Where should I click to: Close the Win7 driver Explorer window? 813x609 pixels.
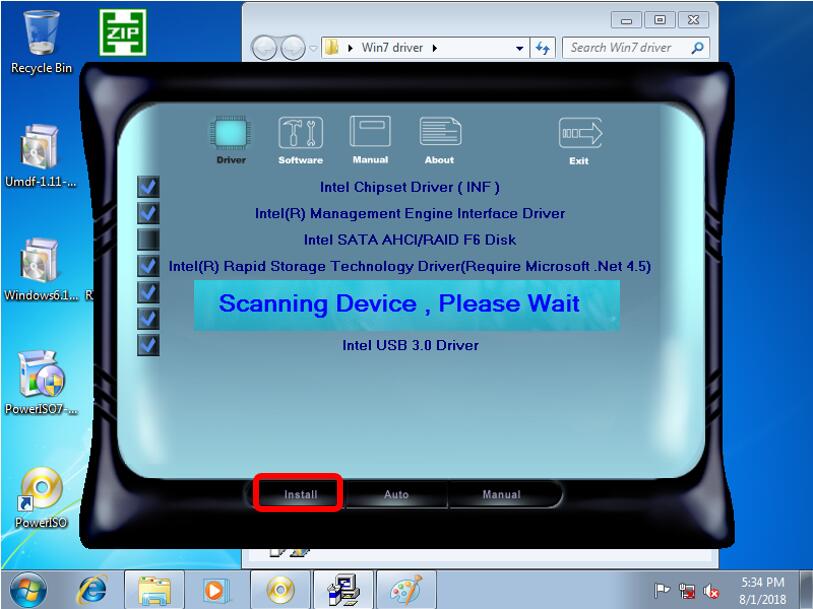pos(693,20)
